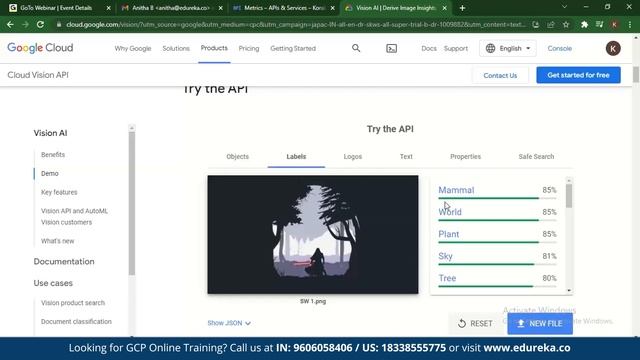
Task: Click the Tree label result
Action: pos(447,278)
